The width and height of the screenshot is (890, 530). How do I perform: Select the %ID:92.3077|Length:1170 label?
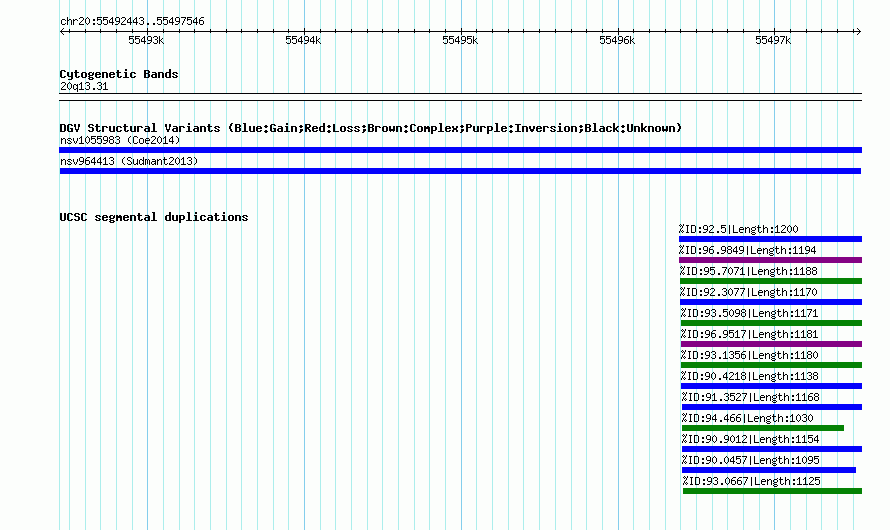[749, 292]
